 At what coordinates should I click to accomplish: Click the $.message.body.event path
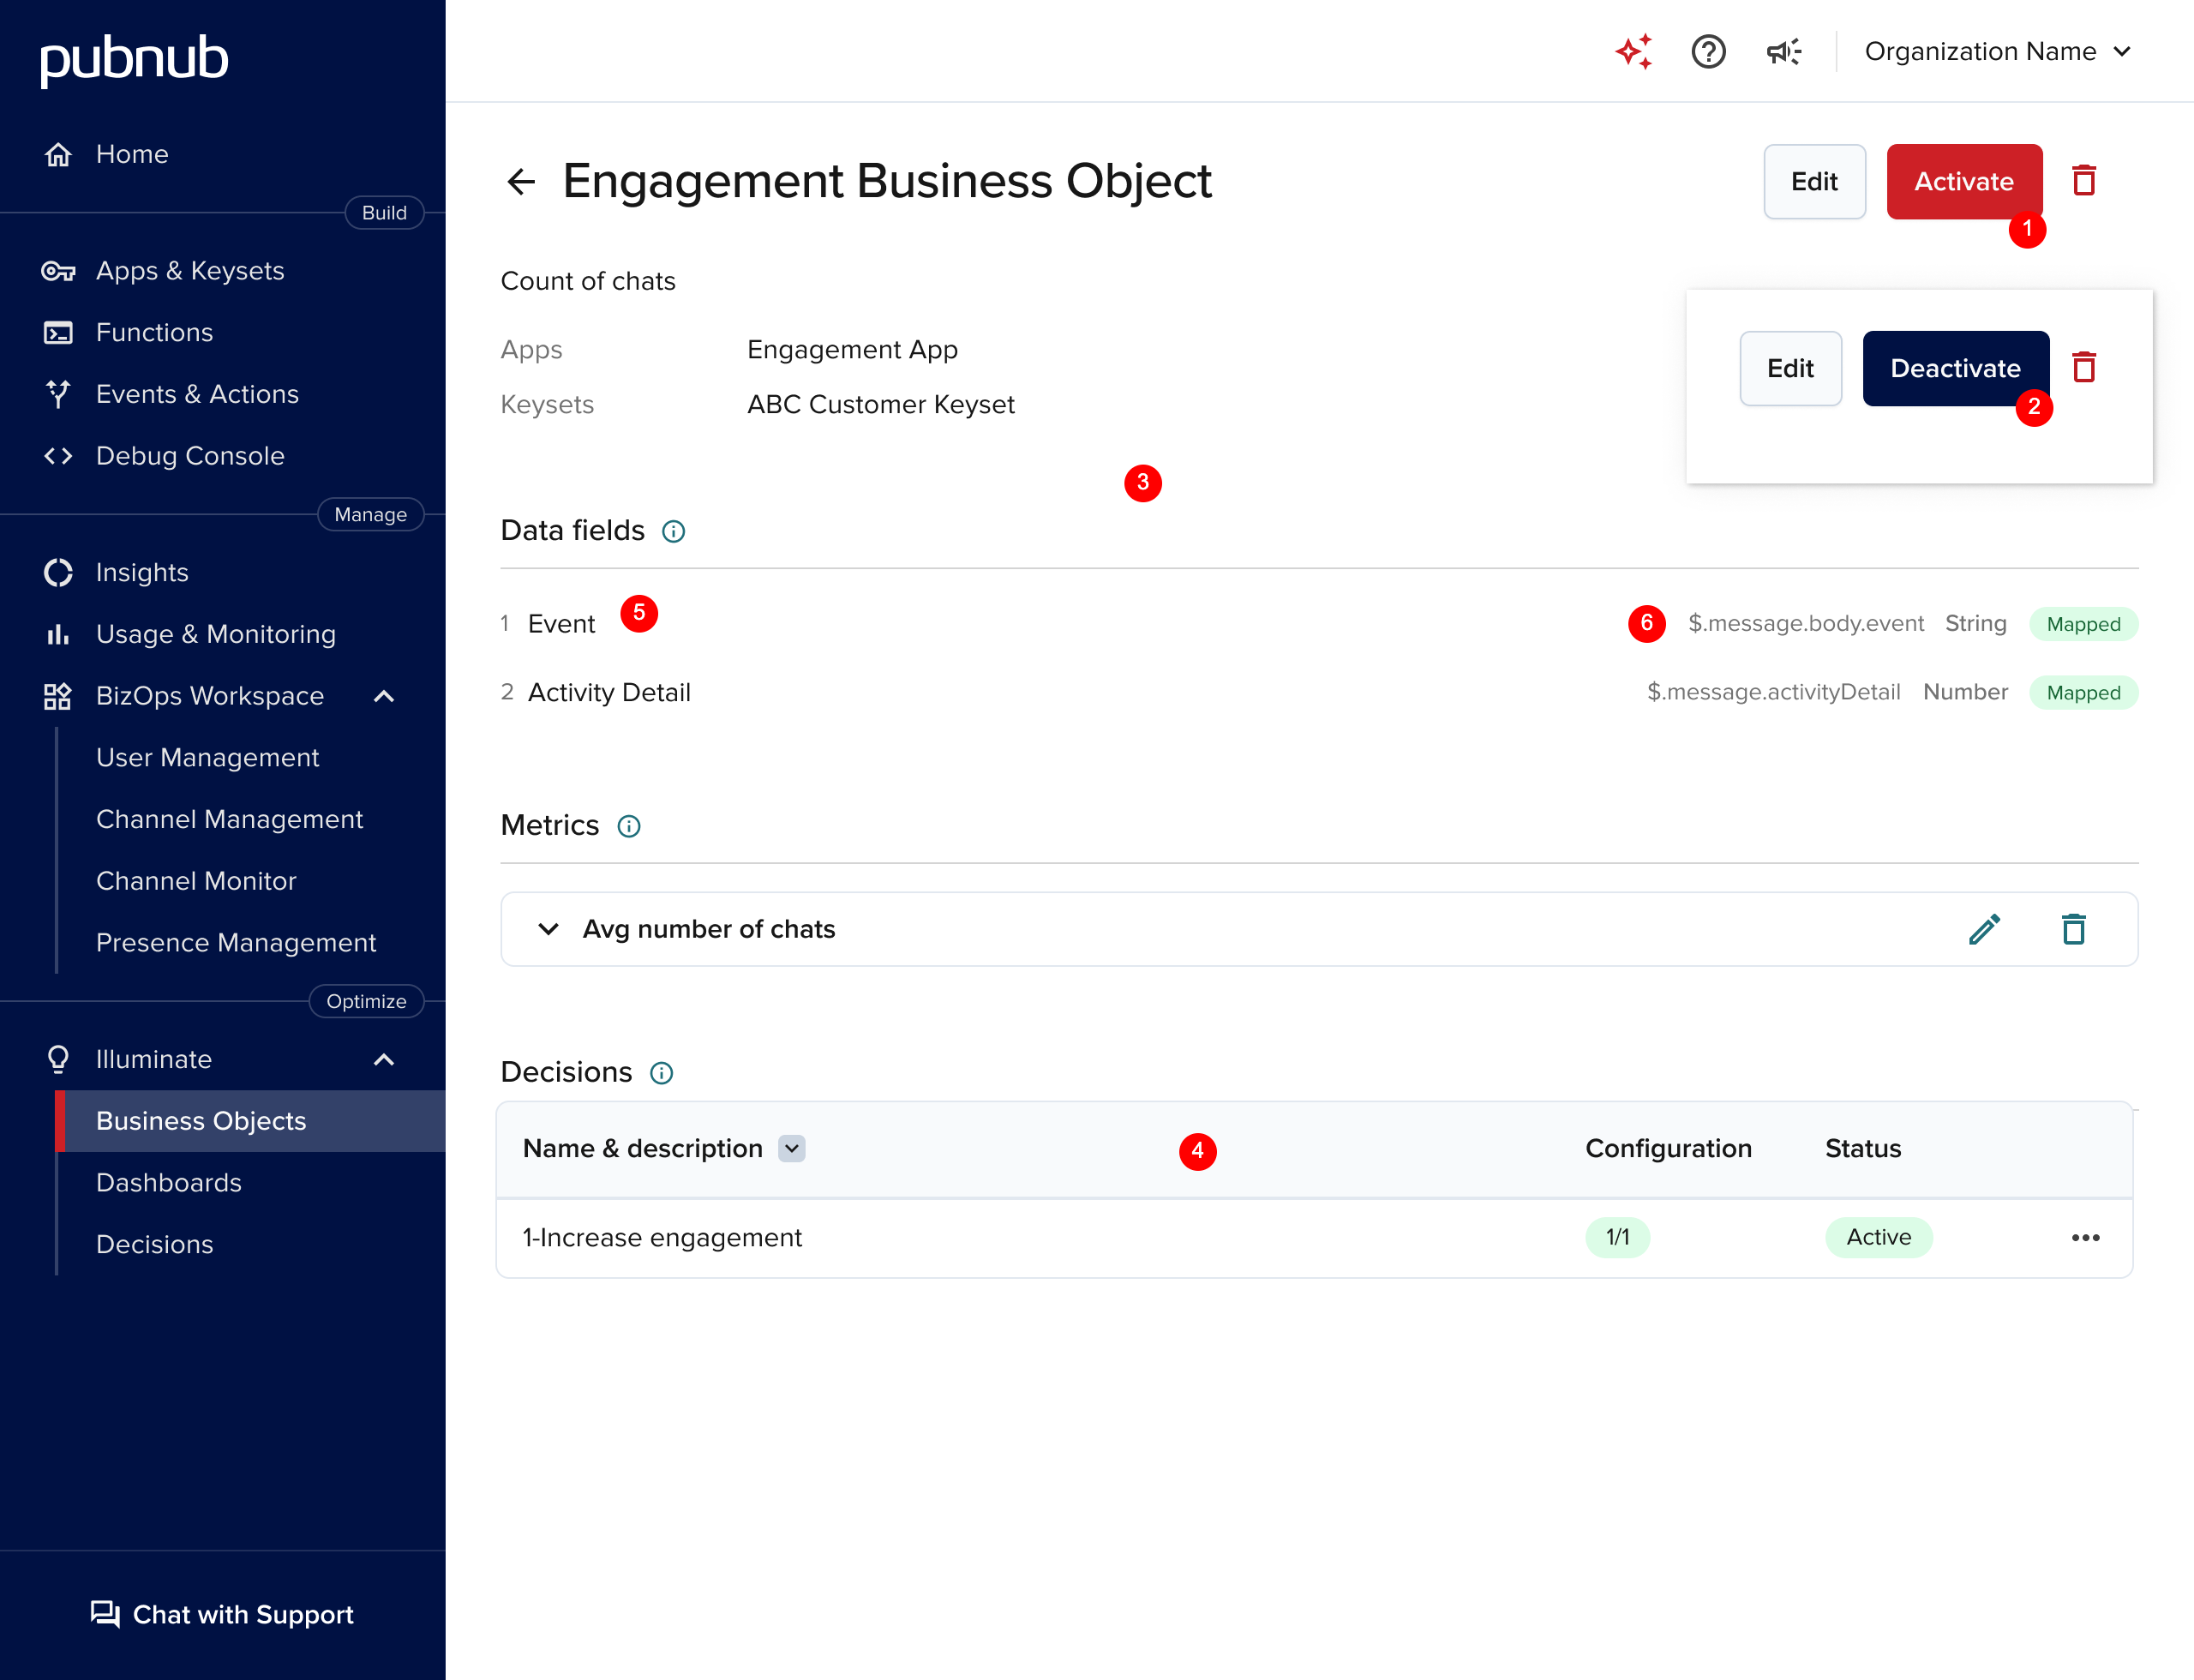coord(1805,624)
